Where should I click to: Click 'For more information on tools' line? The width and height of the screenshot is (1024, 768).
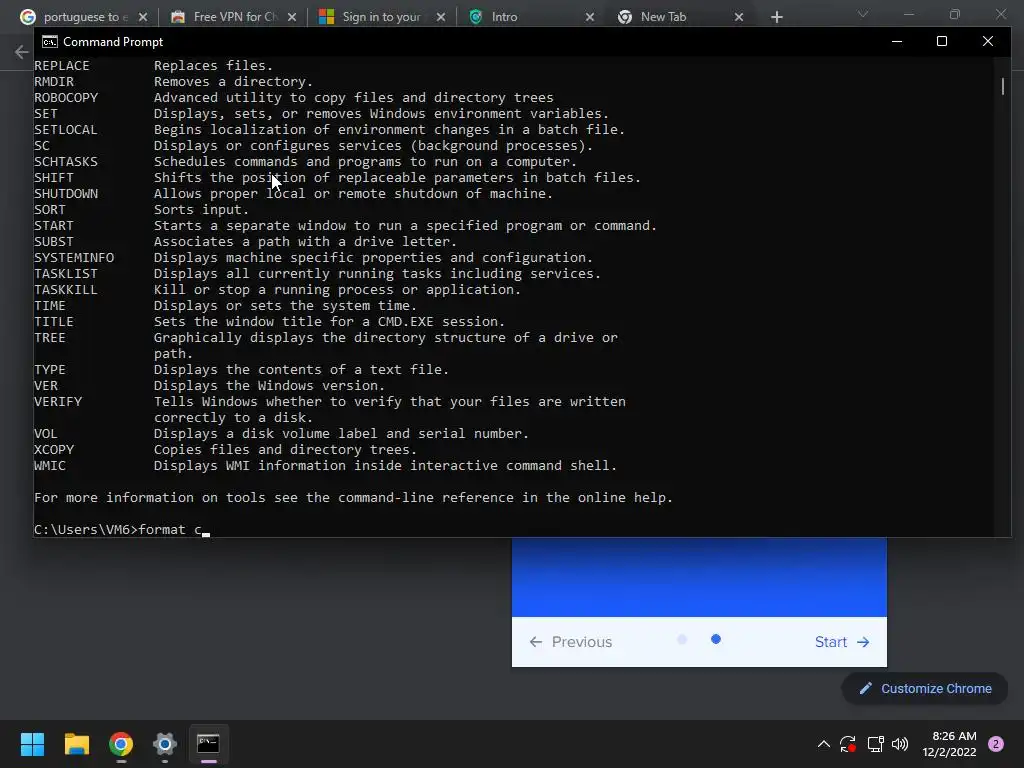tap(353, 498)
